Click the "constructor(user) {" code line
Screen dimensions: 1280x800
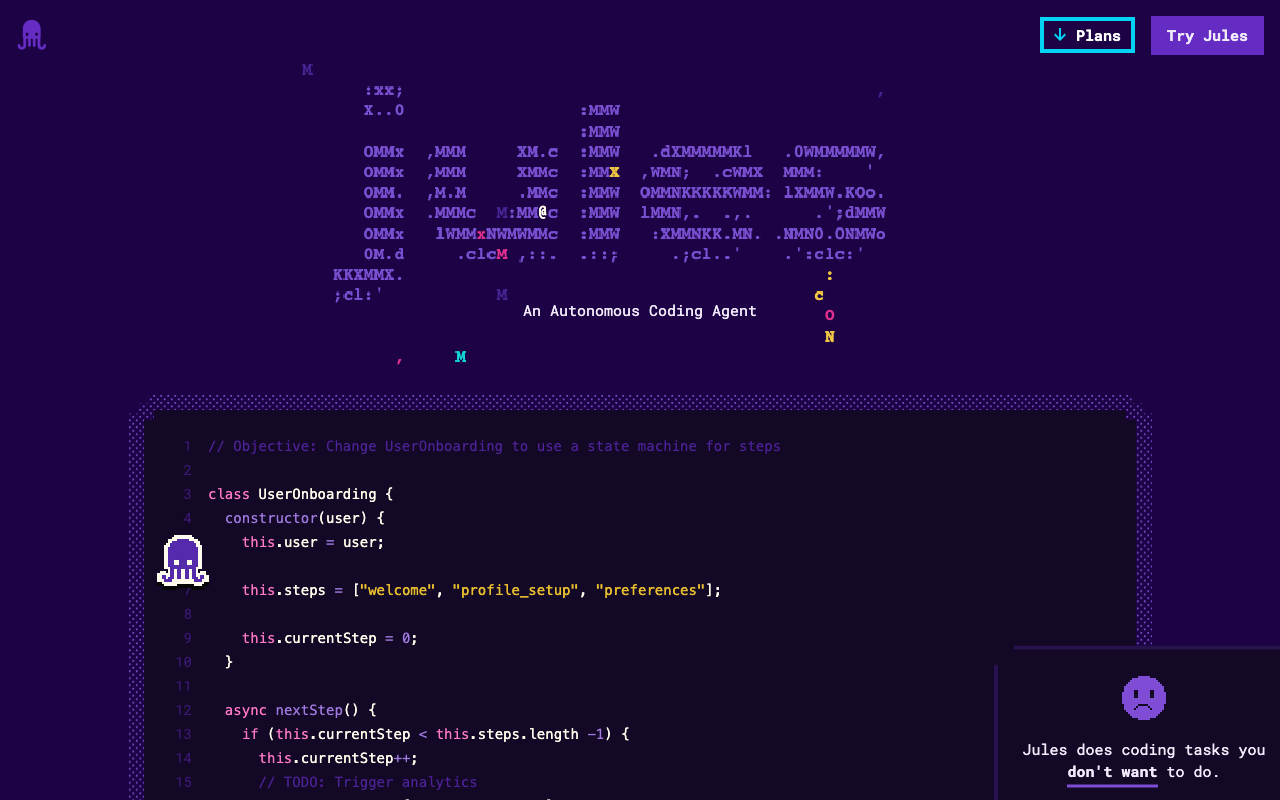[x=305, y=518]
